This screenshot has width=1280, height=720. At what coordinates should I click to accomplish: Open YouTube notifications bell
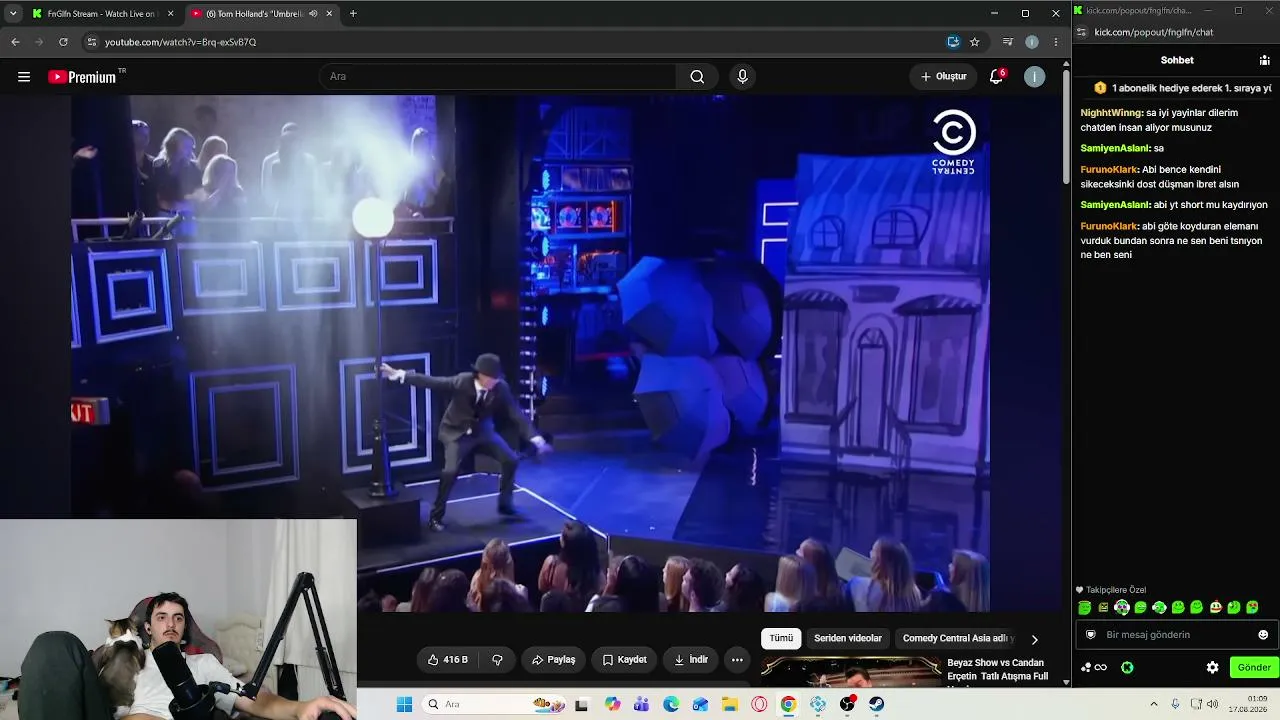click(996, 77)
